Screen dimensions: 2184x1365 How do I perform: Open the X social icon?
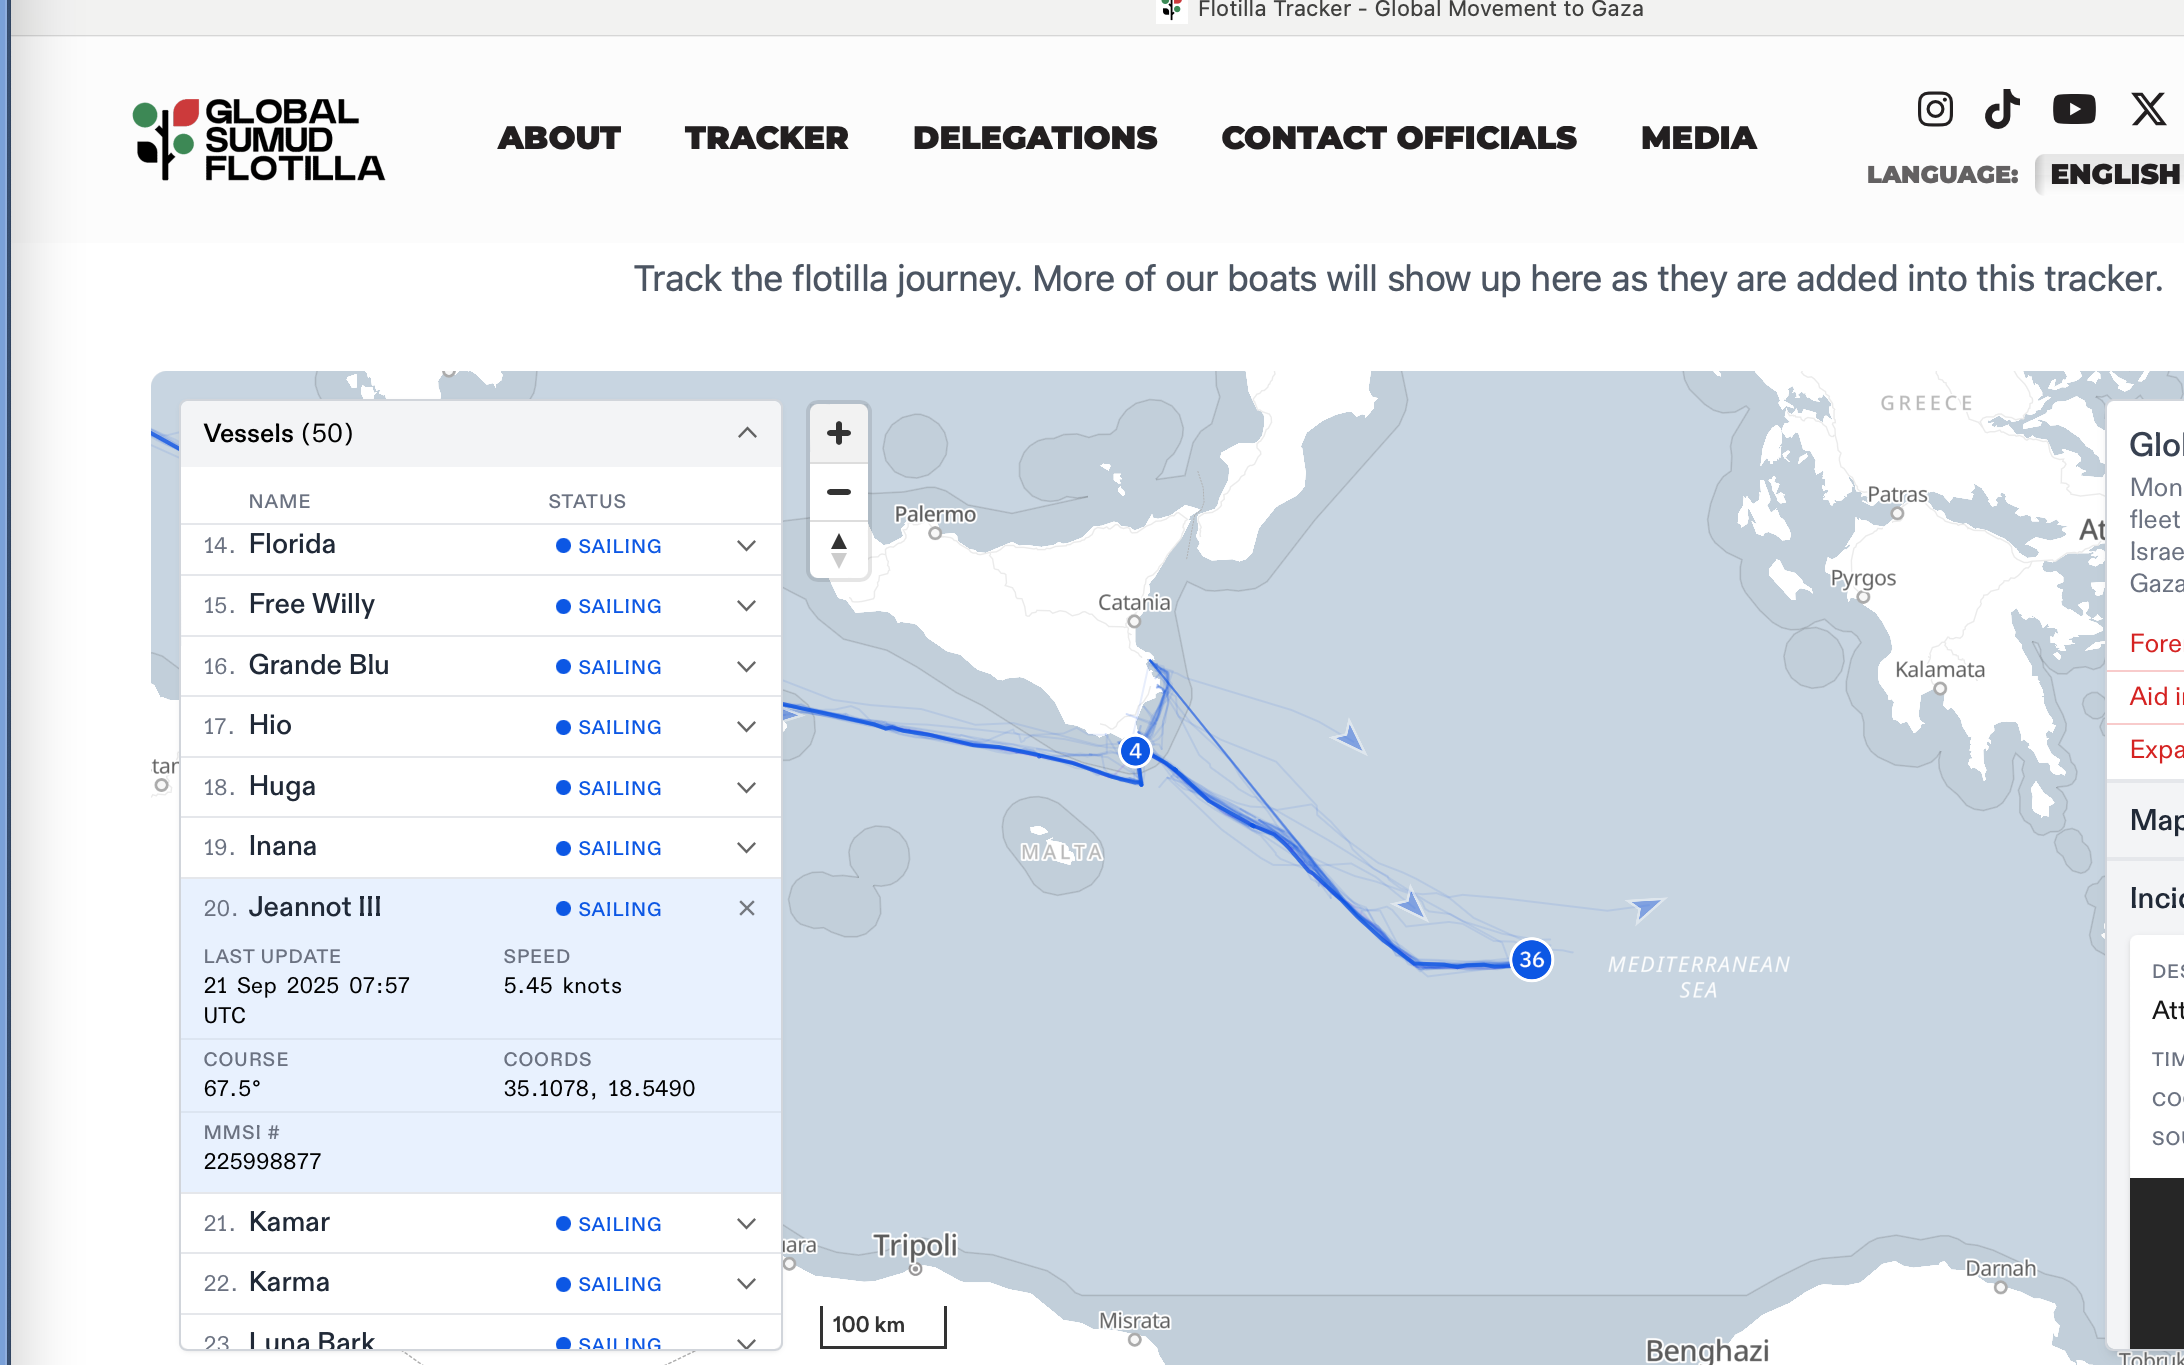[2147, 109]
